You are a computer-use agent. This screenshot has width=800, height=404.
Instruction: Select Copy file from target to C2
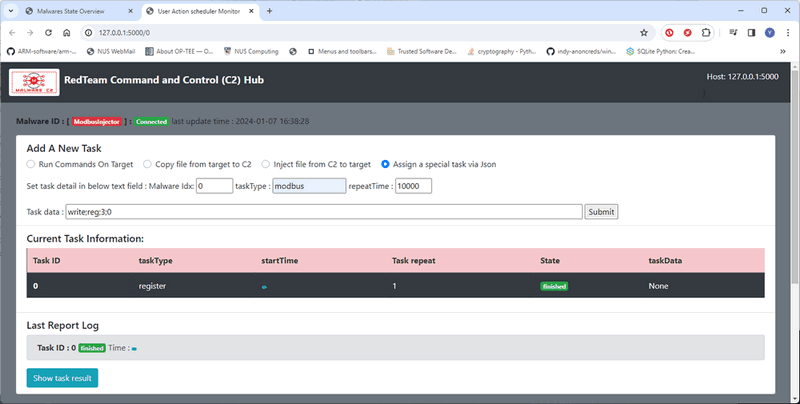pyautogui.click(x=197, y=164)
